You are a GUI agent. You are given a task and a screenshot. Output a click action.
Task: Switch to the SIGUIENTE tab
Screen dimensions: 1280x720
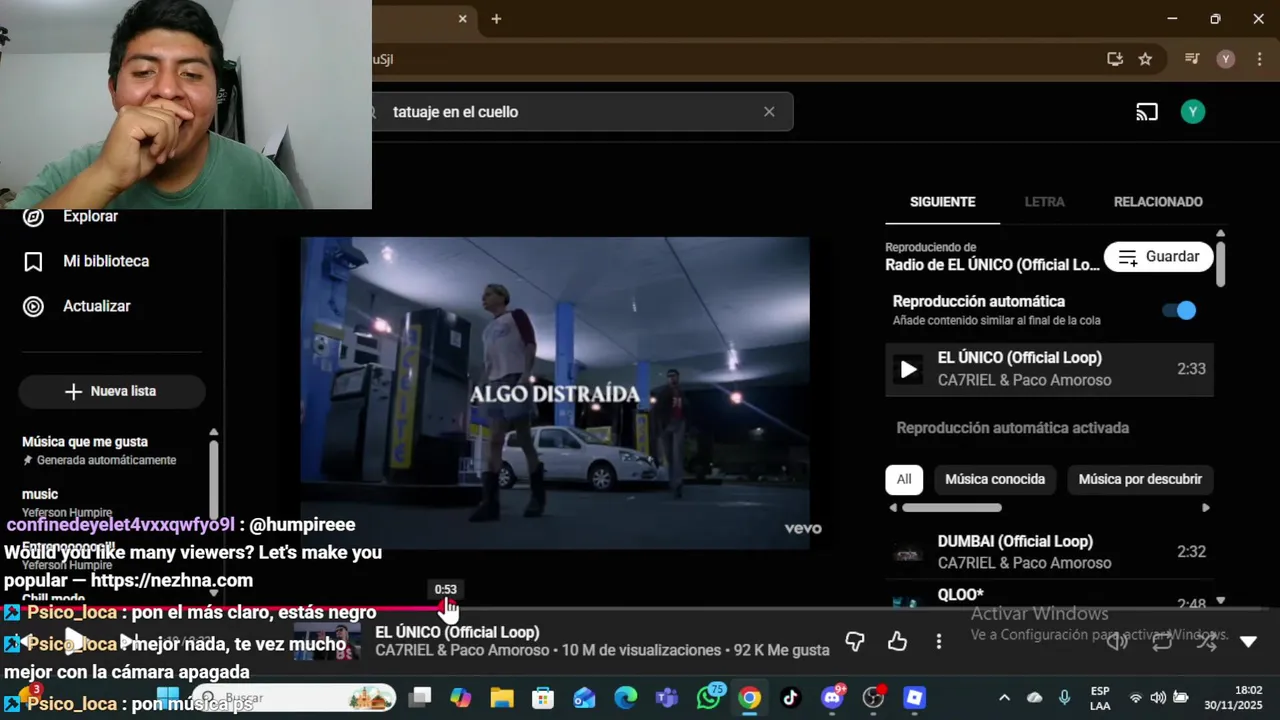pyautogui.click(x=942, y=202)
